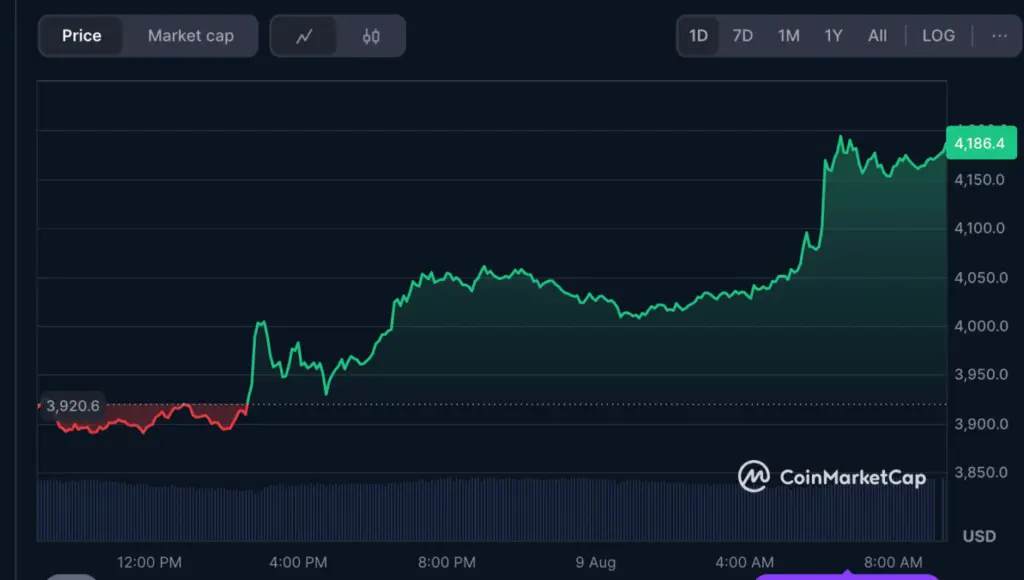This screenshot has width=1024, height=580.
Task: Click the current price label 4,186.4
Action: click(x=981, y=143)
